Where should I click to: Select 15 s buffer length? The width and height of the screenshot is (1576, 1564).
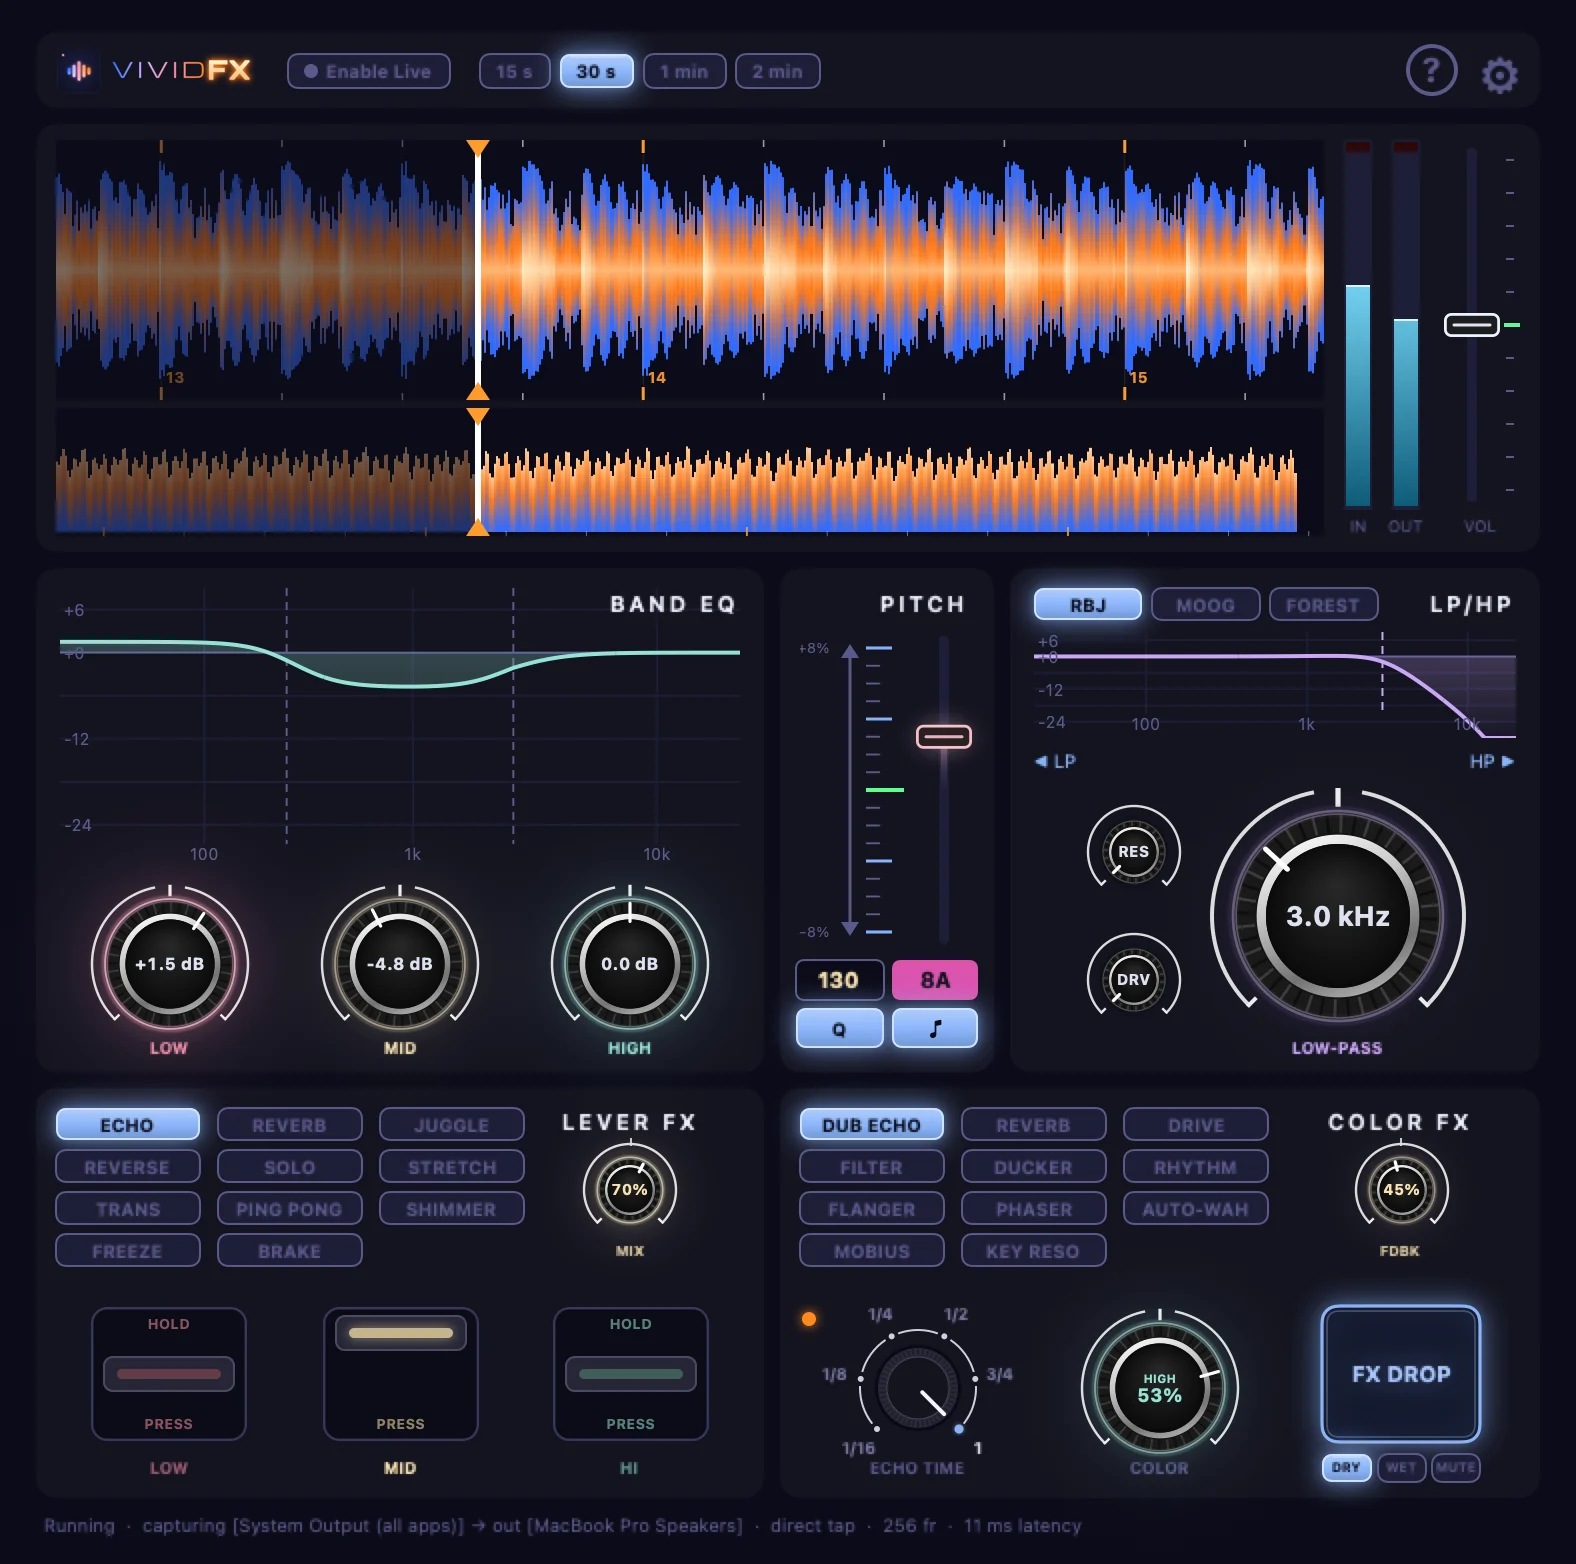tap(514, 71)
